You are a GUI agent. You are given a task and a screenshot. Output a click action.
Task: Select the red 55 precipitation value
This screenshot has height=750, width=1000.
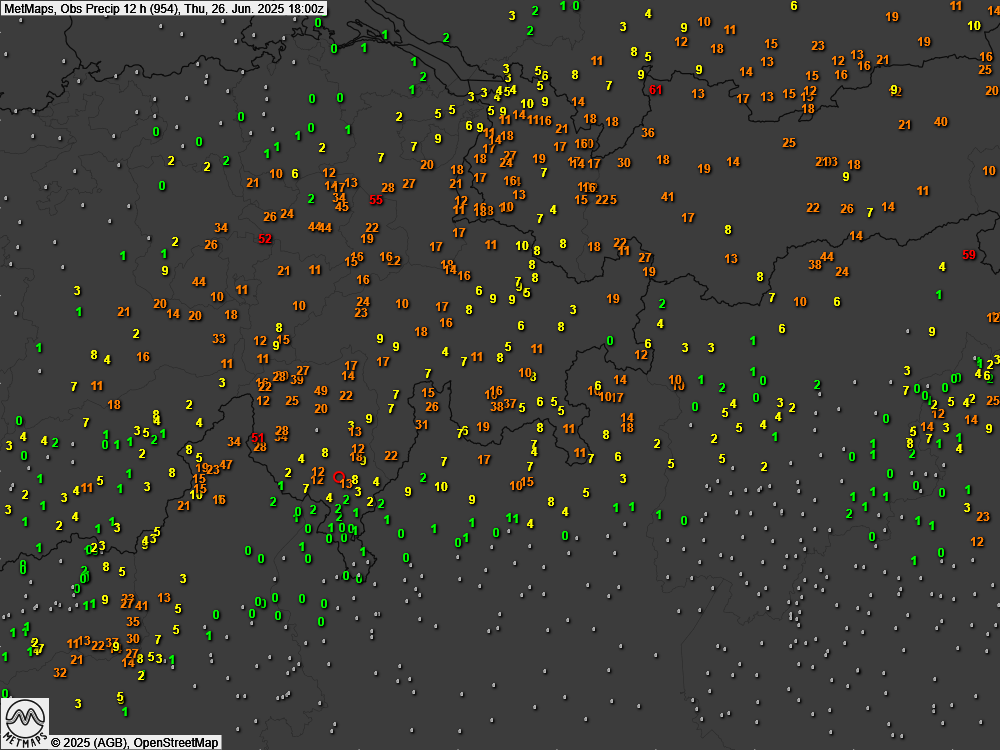coord(376,200)
